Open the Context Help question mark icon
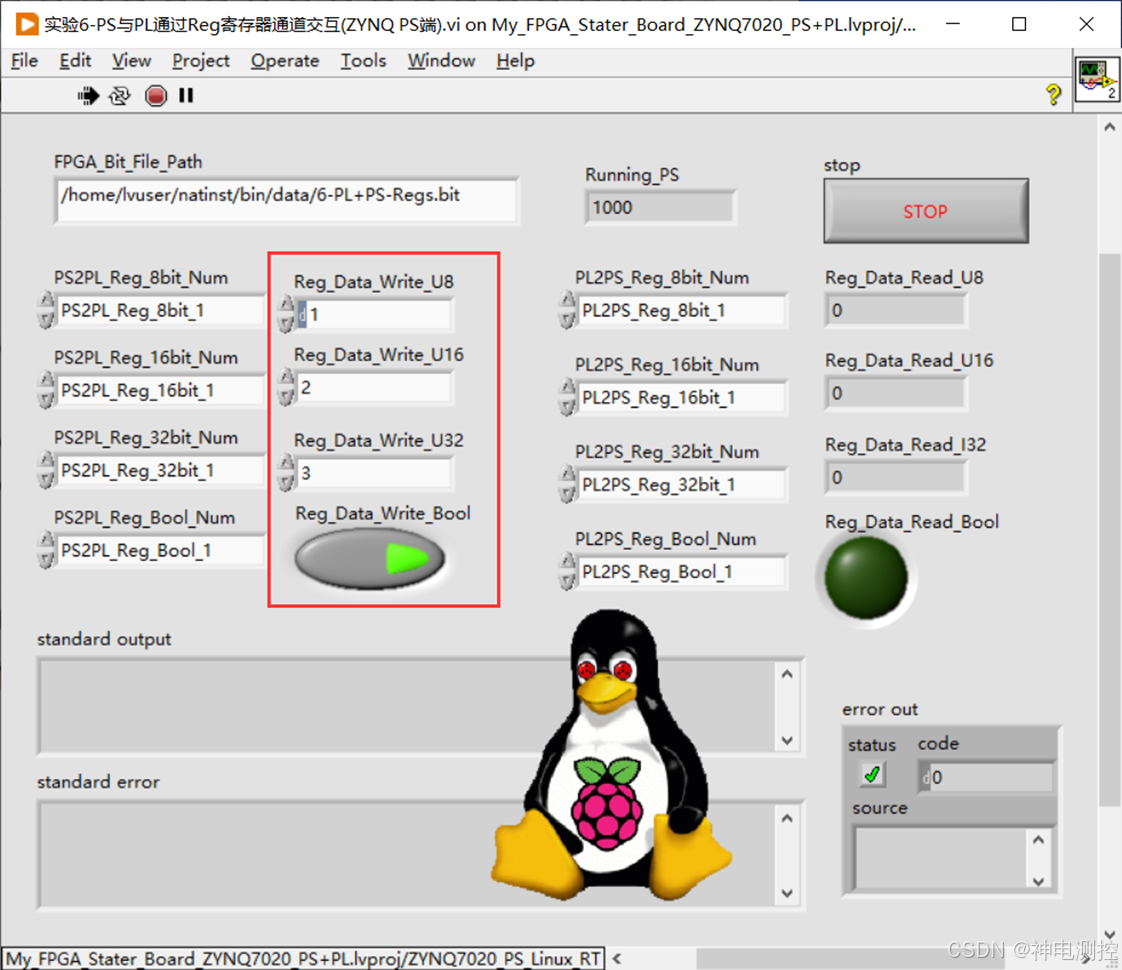This screenshot has height=970, width=1122. [1053, 94]
